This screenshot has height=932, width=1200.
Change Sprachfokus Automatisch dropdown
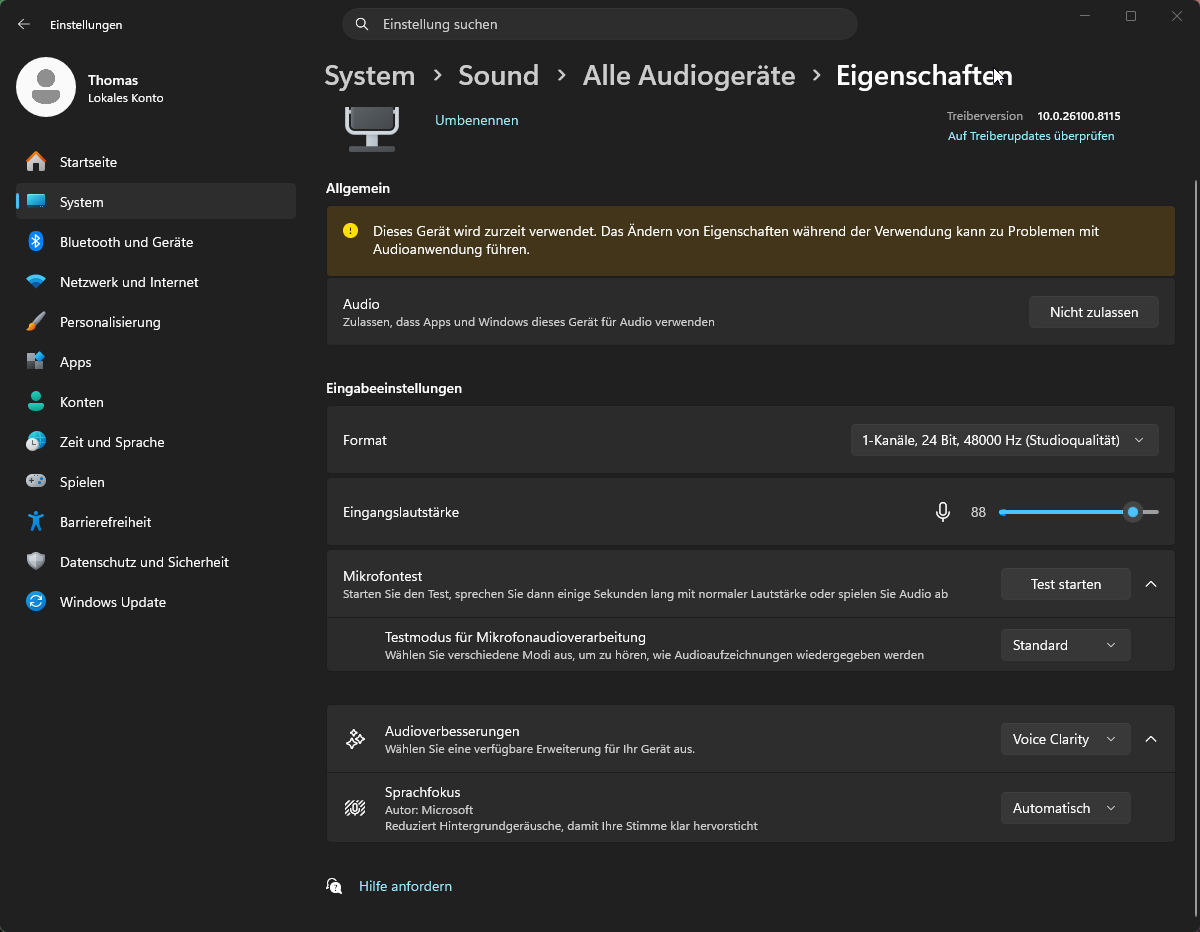1065,808
